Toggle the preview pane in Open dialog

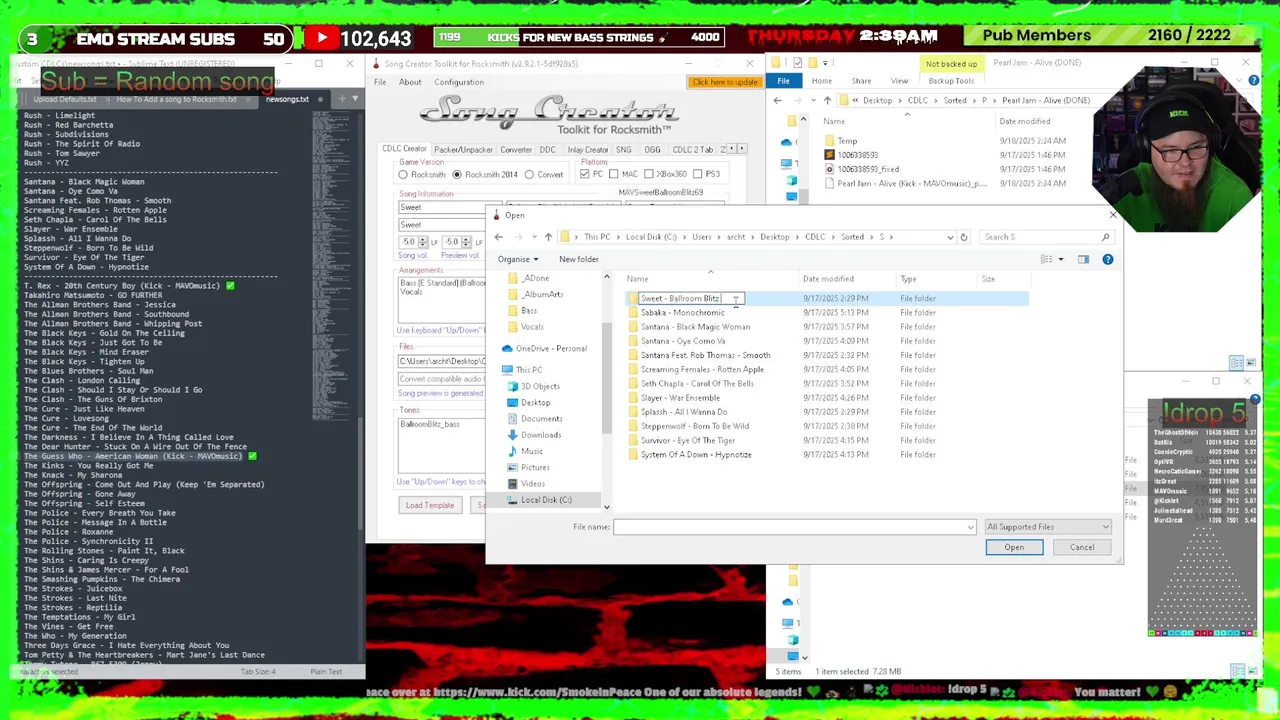1083,259
